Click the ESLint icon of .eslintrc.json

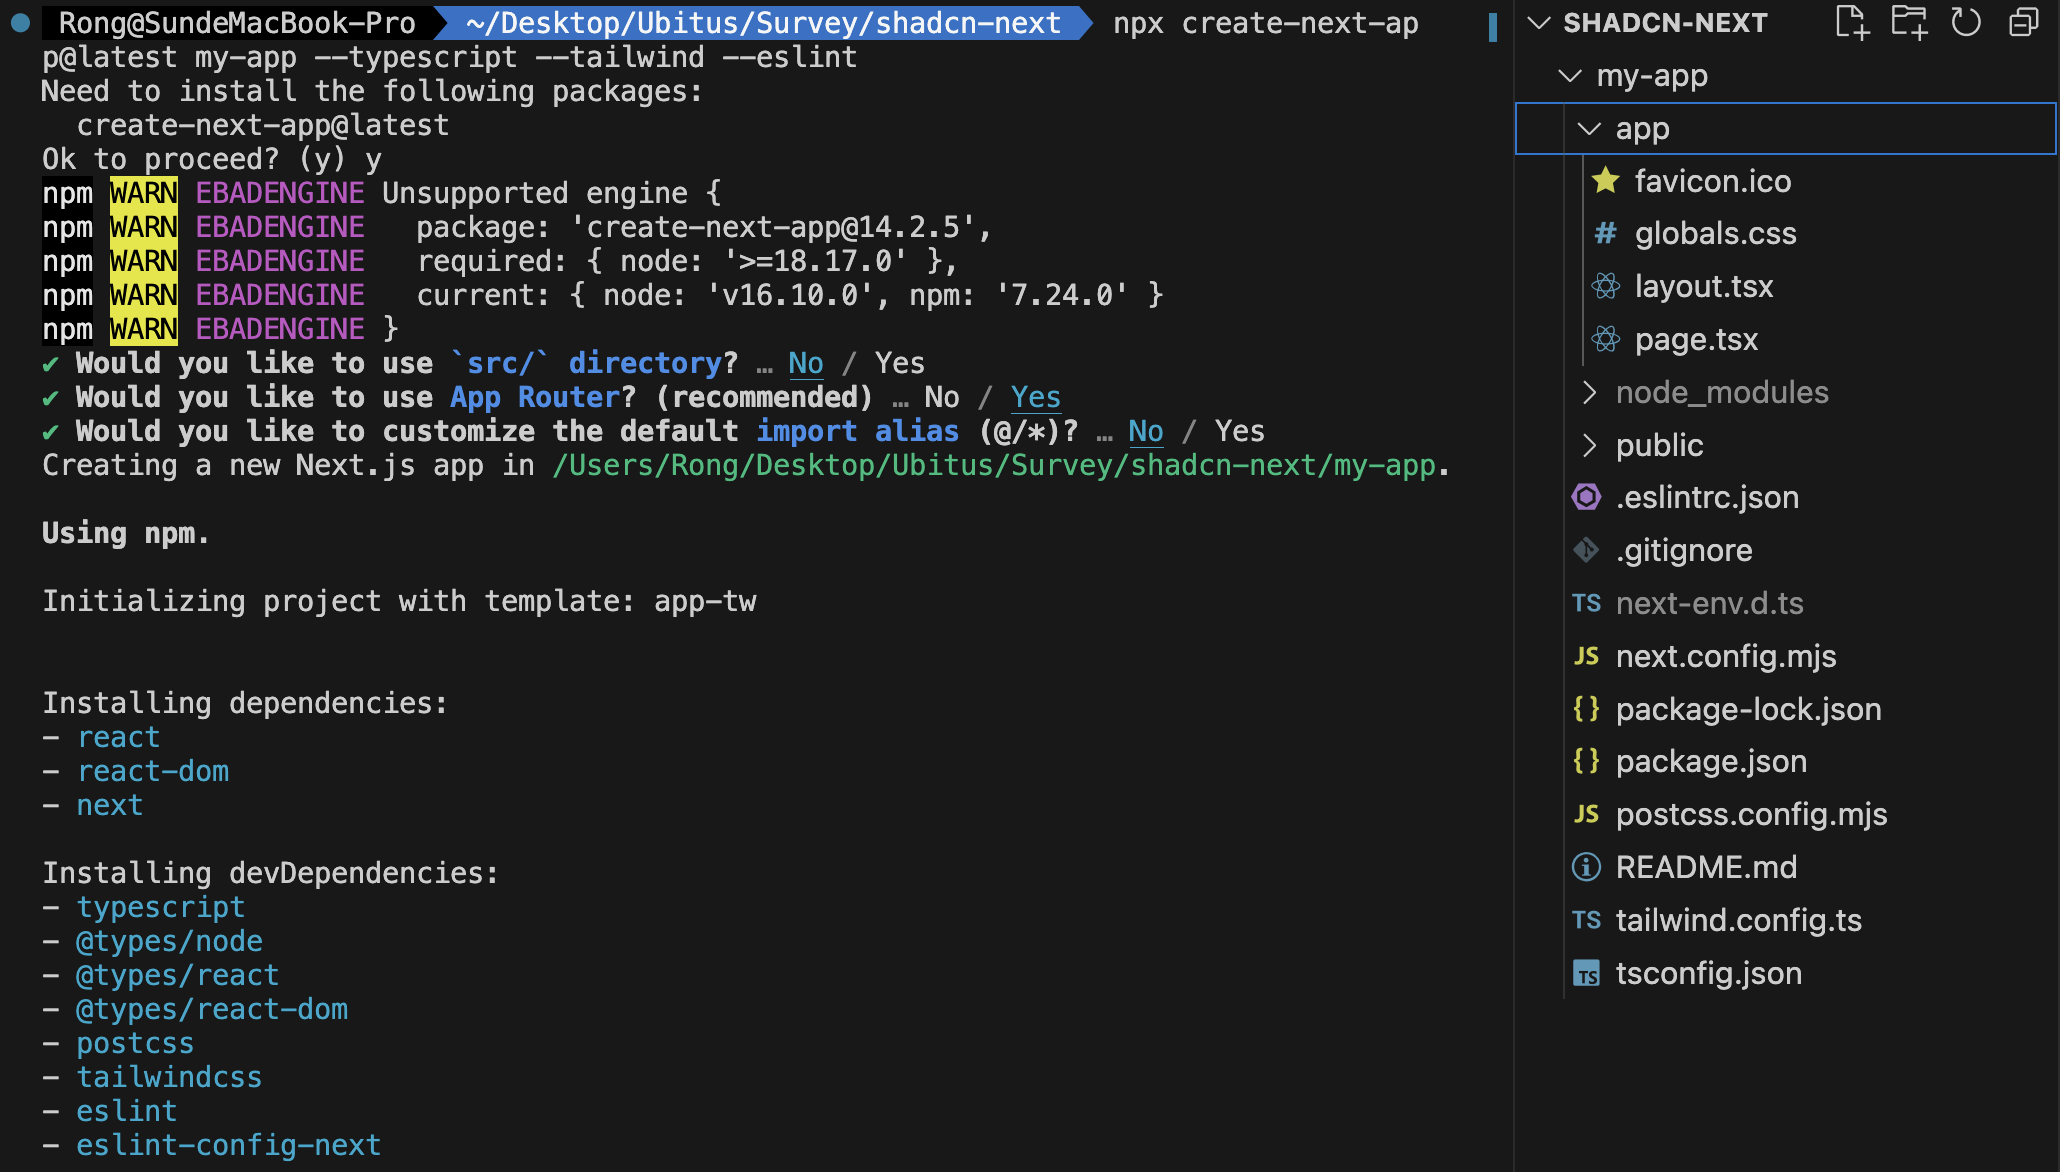(x=1587, y=497)
